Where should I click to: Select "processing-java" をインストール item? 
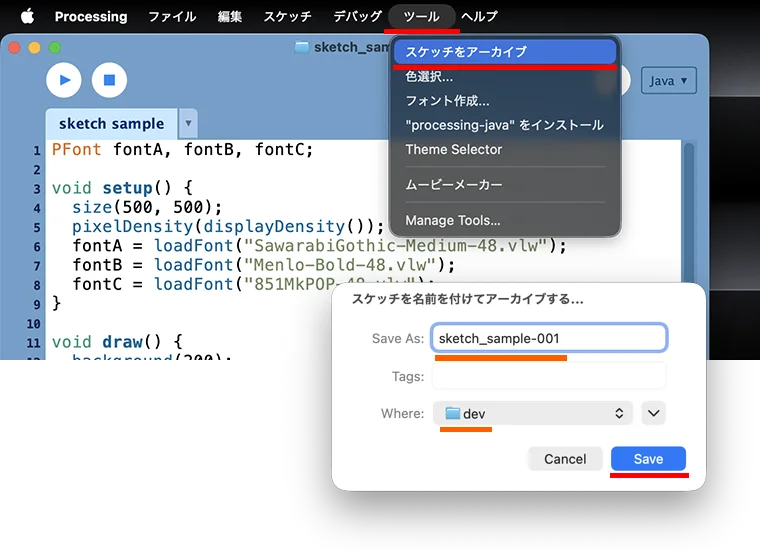(x=505, y=125)
